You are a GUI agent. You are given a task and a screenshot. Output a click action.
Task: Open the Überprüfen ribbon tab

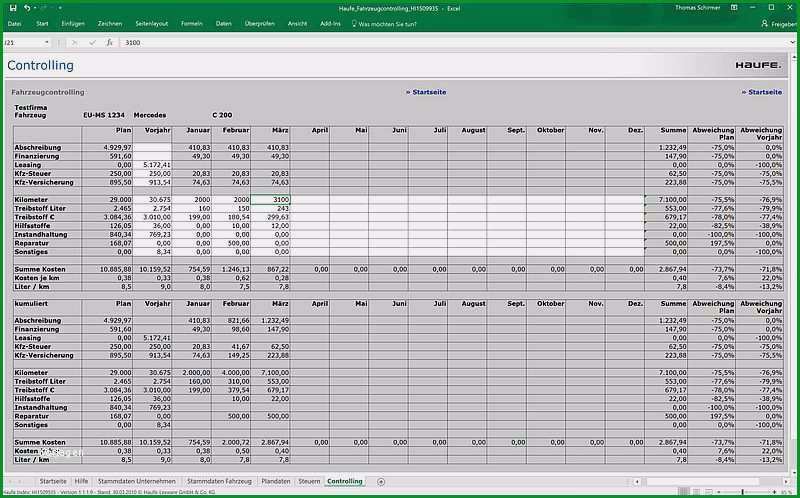(260, 23)
